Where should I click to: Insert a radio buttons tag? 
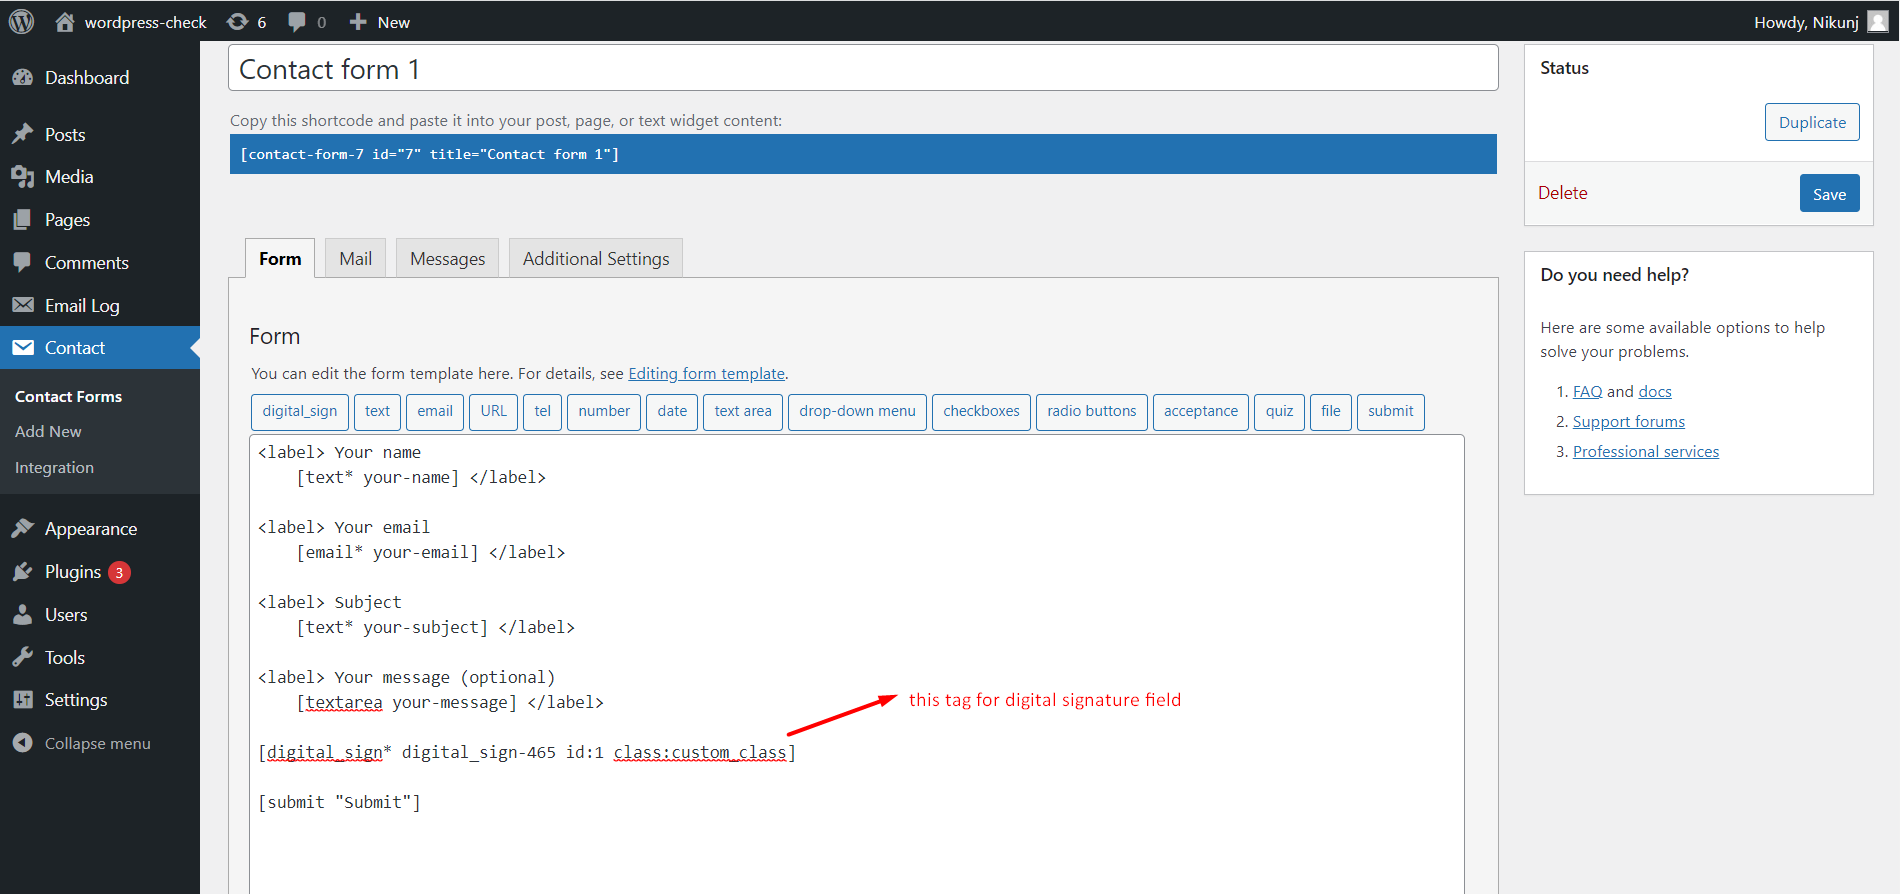click(1092, 411)
